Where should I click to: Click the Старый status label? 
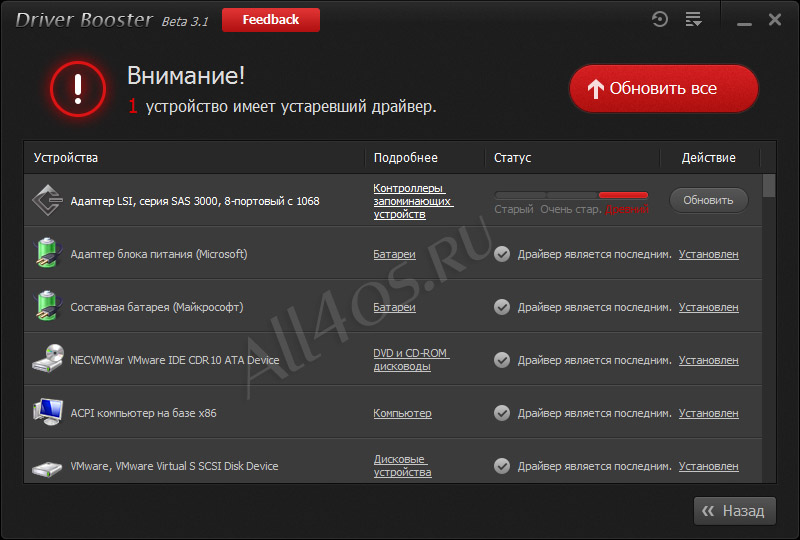pyautogui.click(x=514, y=209)
